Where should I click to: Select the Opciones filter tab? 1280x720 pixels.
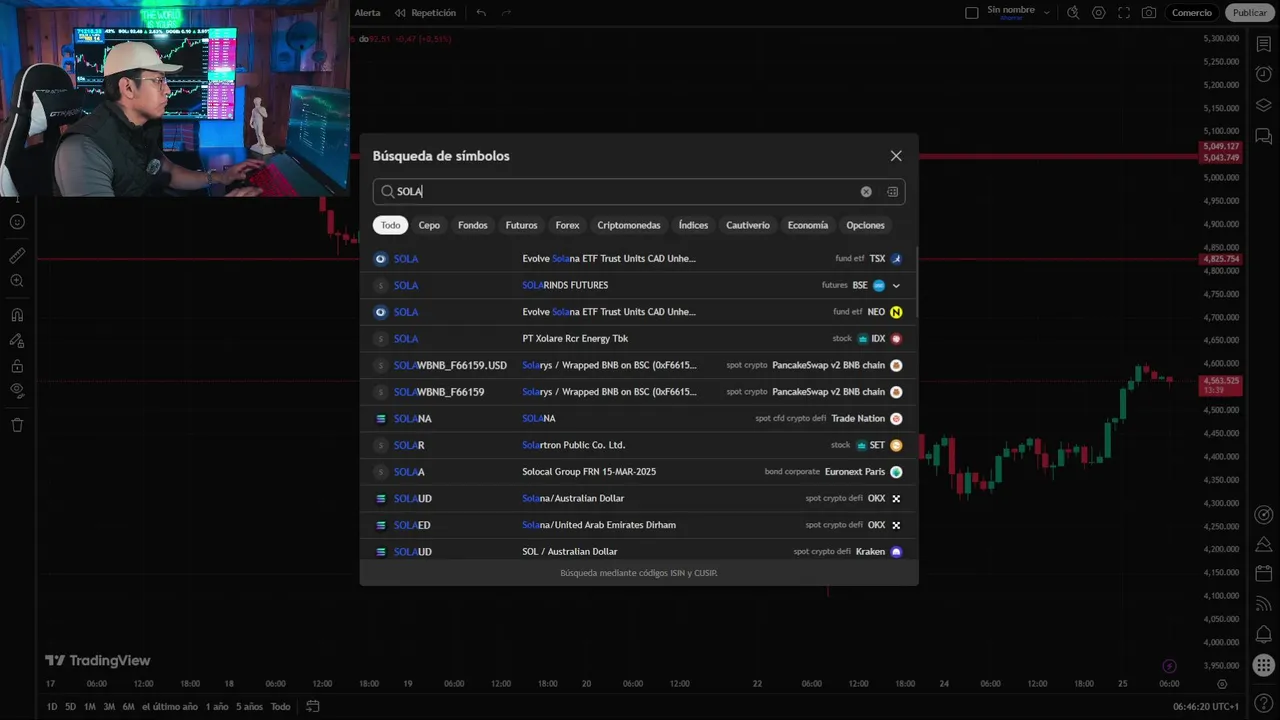(x=865, y=225)
